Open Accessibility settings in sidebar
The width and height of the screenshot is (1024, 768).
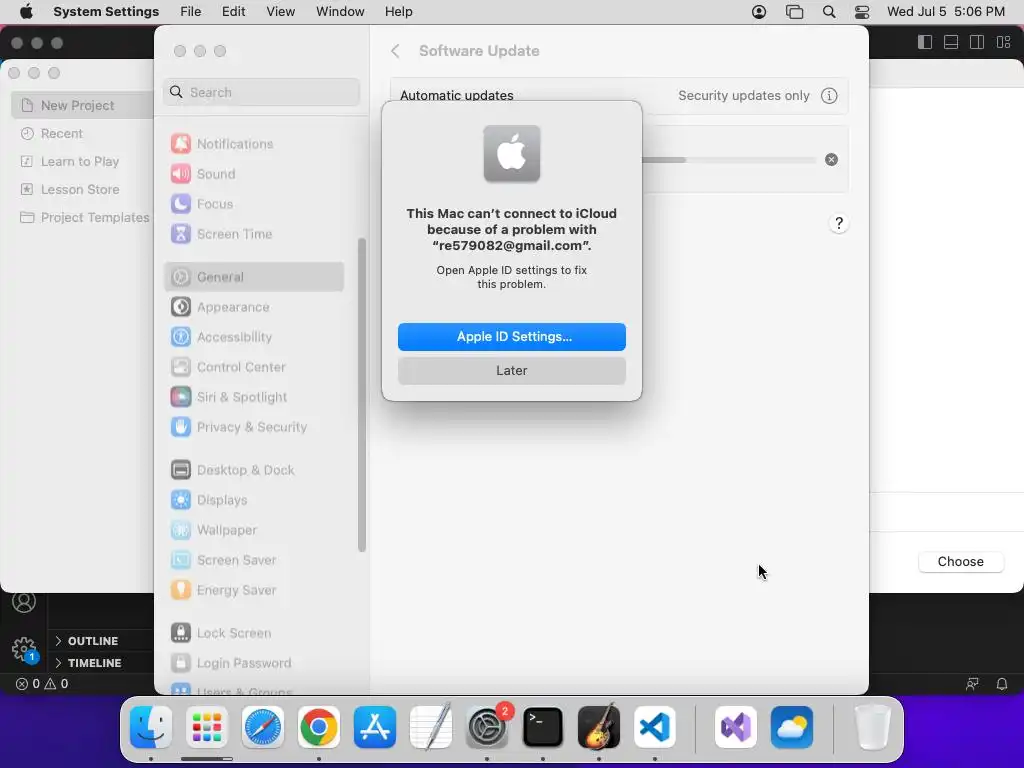[x=254, y=337]
